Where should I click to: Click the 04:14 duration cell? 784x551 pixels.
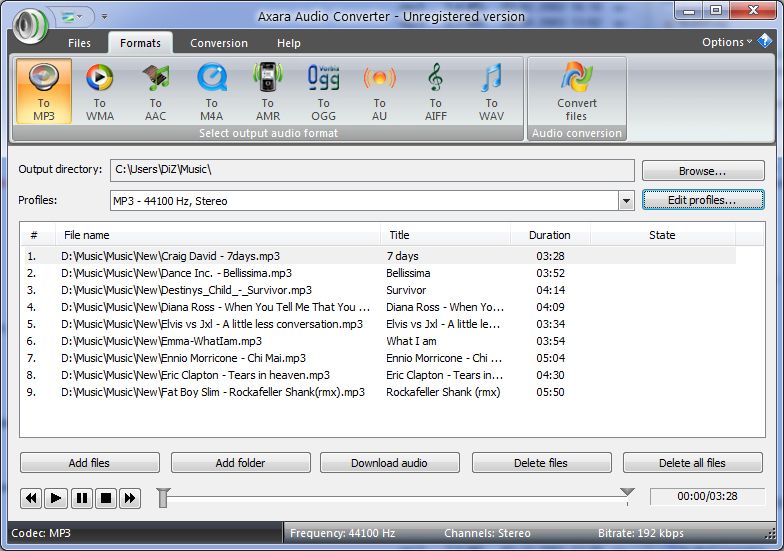(550, 290)
